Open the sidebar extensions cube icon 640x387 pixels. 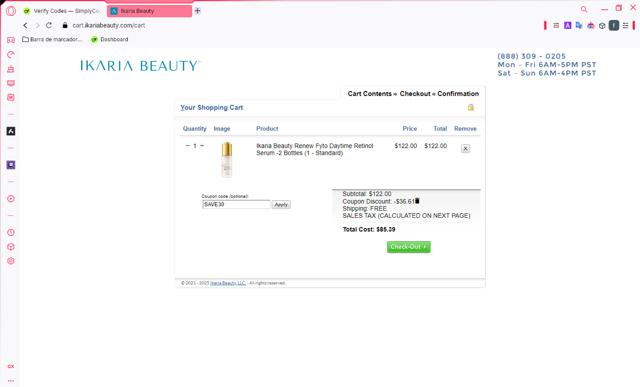tap(11, 247)
